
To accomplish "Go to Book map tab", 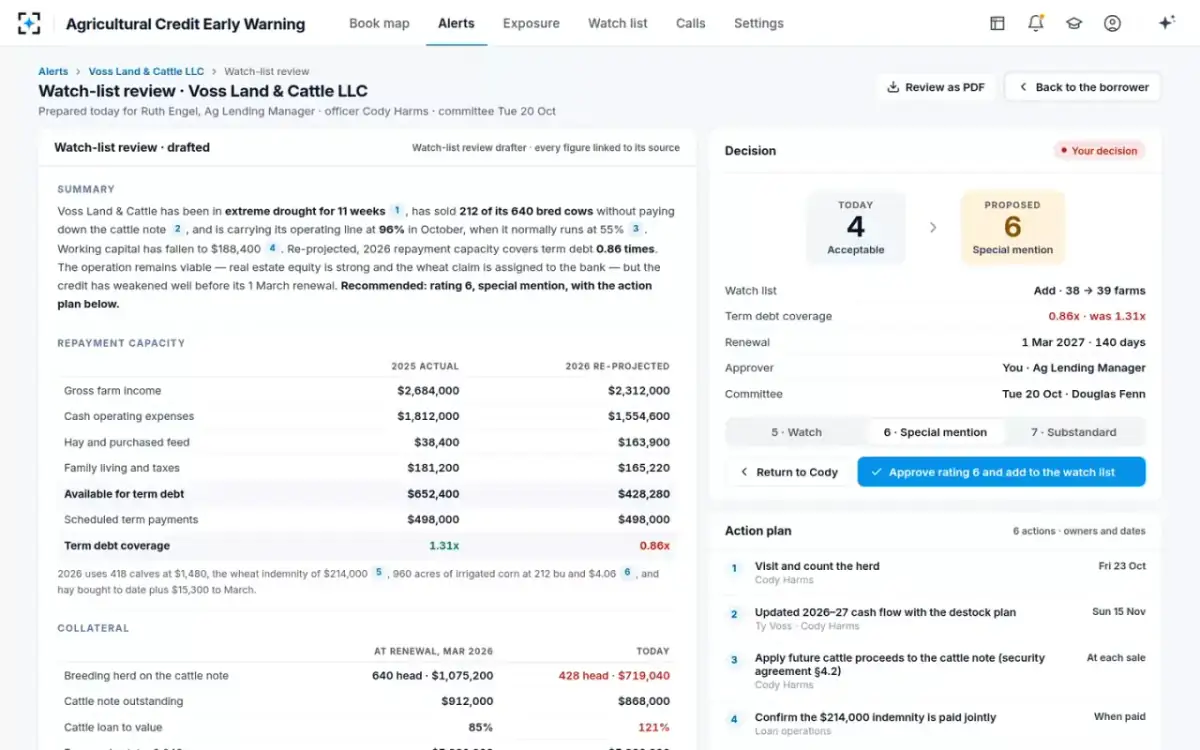I will point(379,23).
